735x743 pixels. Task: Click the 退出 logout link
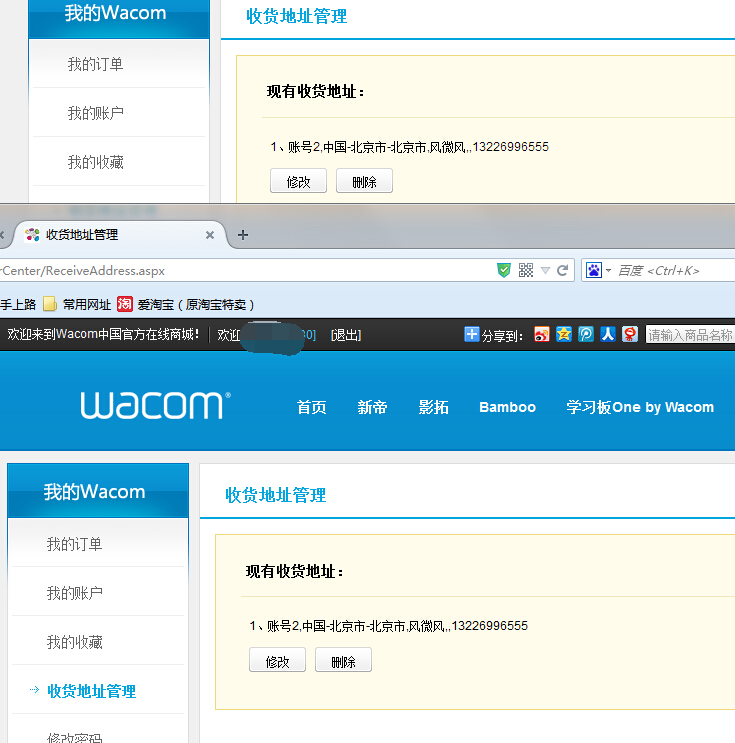[x=346, y=335]
